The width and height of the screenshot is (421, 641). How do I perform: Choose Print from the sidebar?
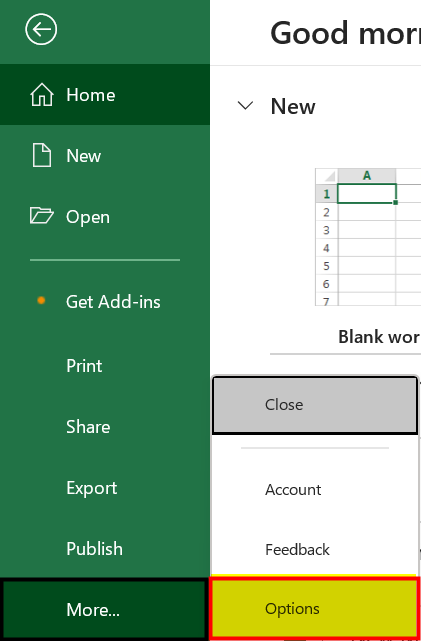point(105,365)
